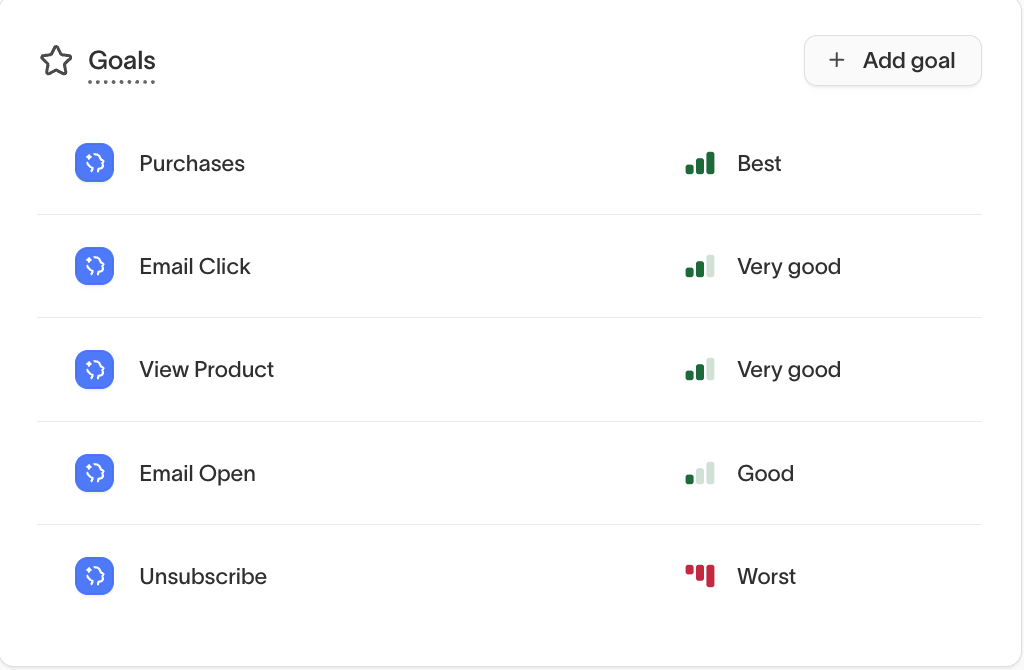Select the View Product goal name

(206, 370)
